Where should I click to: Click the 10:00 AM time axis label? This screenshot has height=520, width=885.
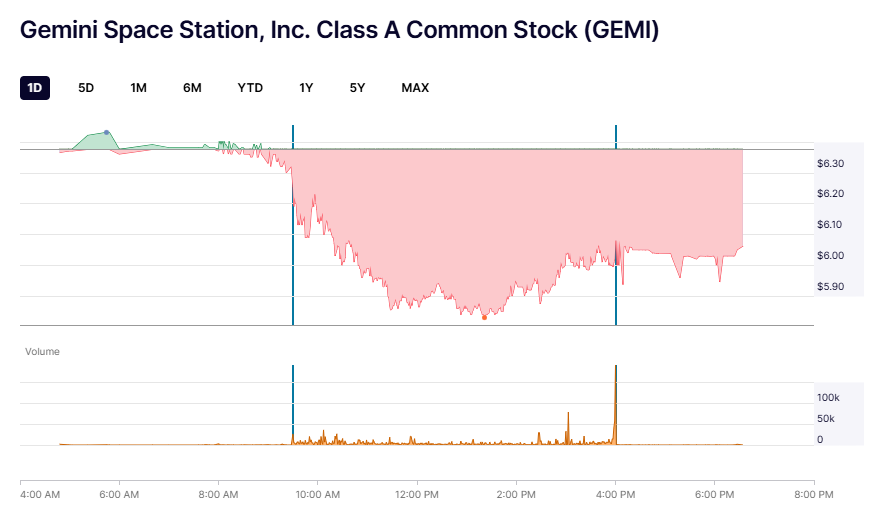[316, 494]
